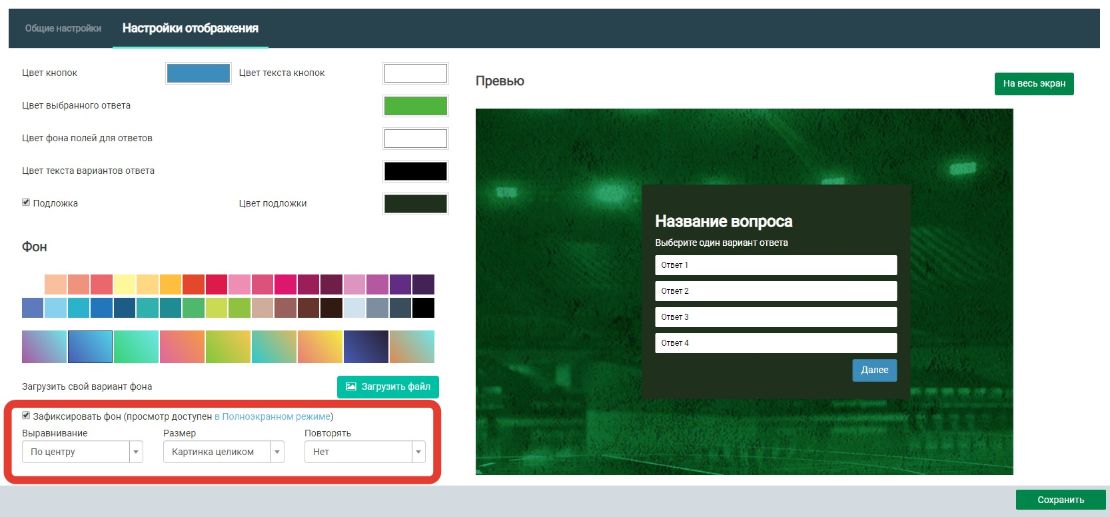Click the Загрузить файл upload button
Image resolution: width=1110 pixels, height=517 pixels.
click(388, 387)
